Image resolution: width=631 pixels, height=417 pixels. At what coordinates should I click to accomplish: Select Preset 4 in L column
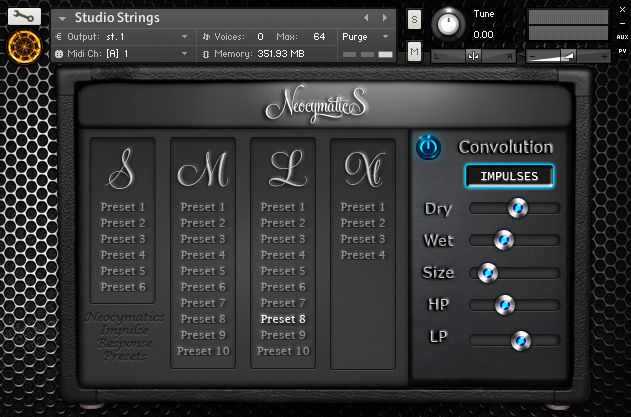(283, 255)
